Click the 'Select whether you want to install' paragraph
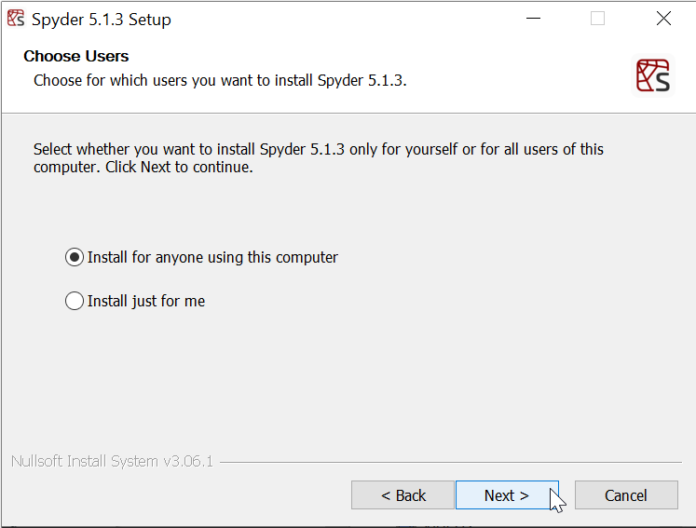Screen dimensions: 696x528 [x=318, y=158]
